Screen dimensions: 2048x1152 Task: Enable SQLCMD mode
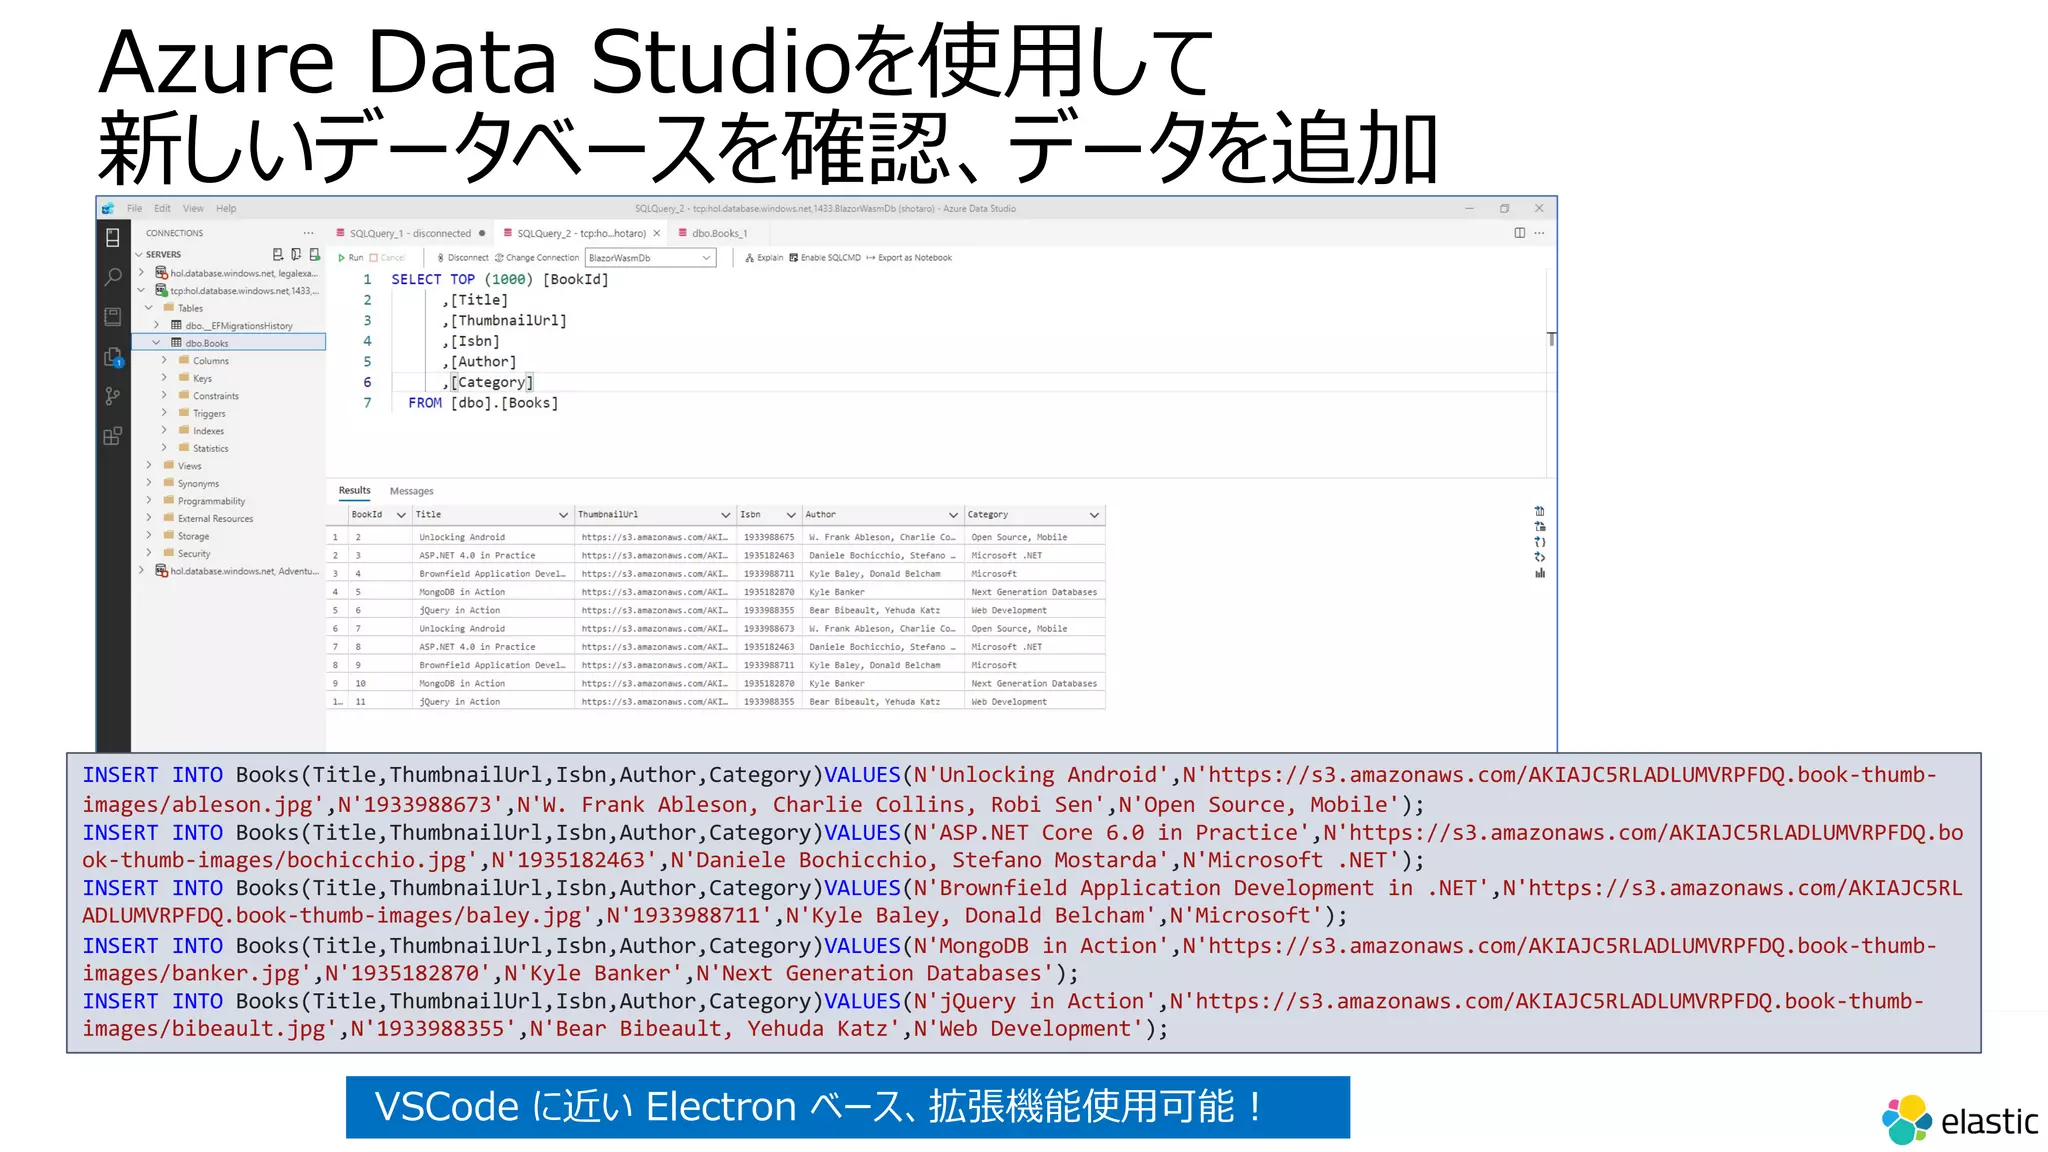click(x=825, y=258)
